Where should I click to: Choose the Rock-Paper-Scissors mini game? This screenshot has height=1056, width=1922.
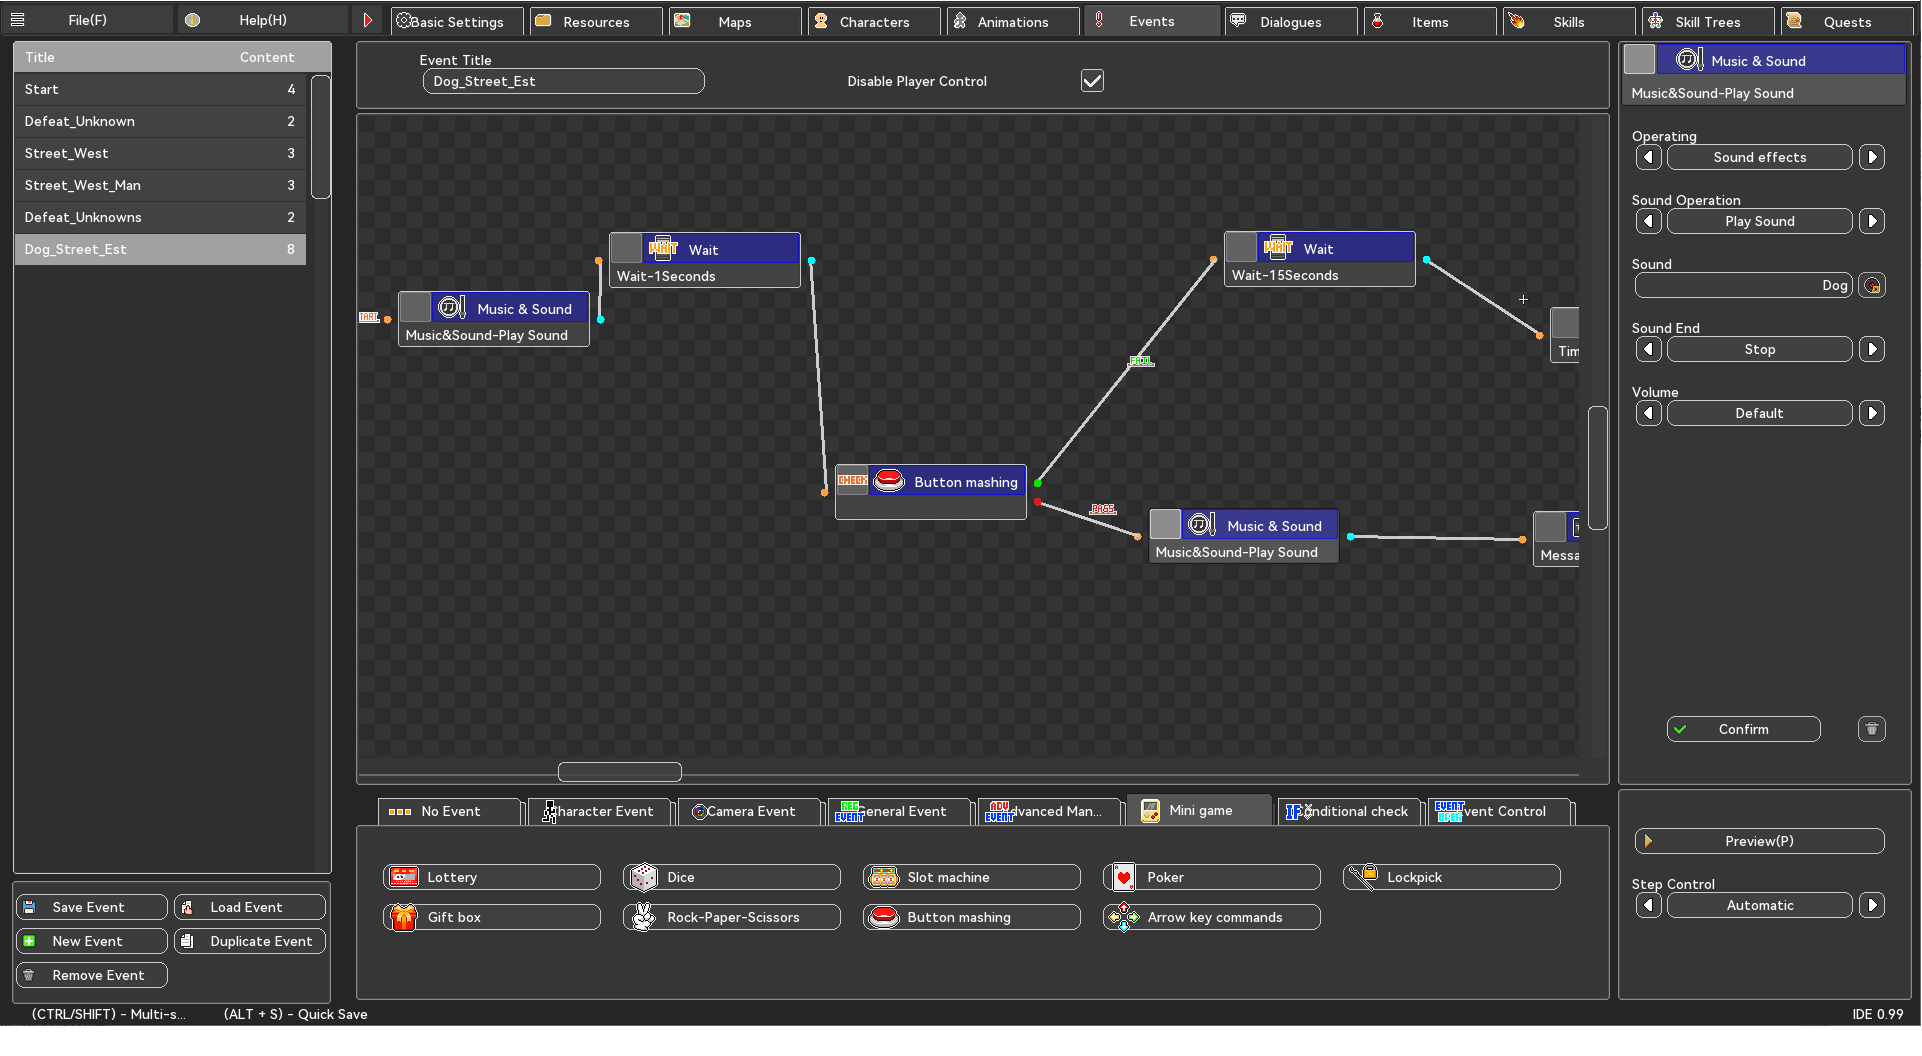(731, 917)
